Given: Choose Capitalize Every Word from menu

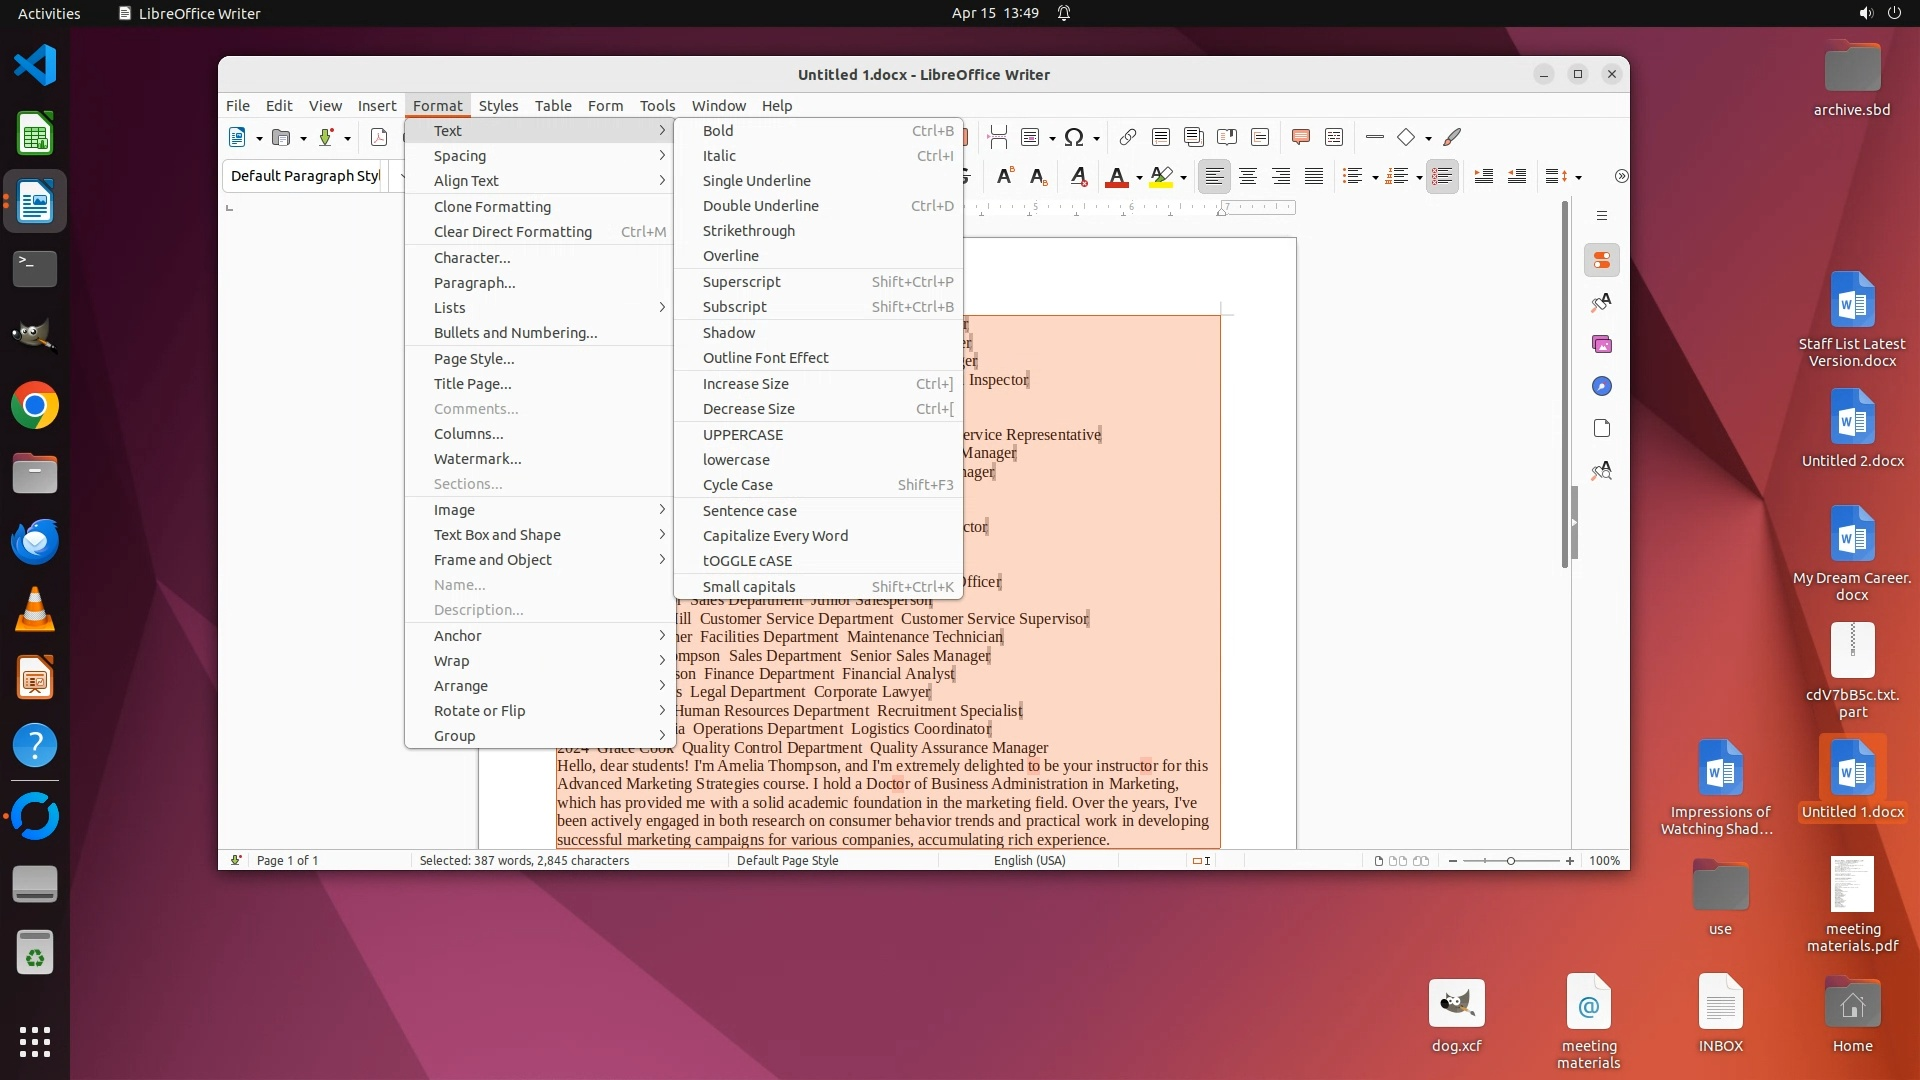Looking at the screenshot, I should point(775,536).
